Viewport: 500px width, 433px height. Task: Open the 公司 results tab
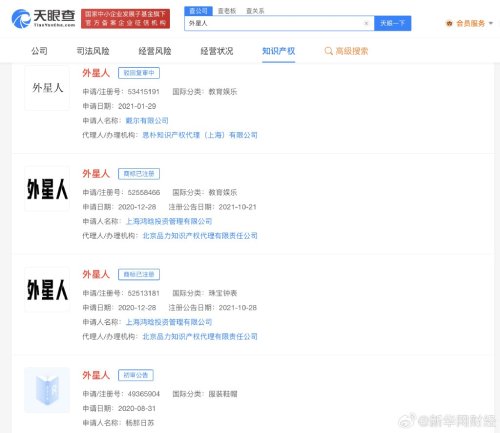pyautogui.click(x=39, y=51)
